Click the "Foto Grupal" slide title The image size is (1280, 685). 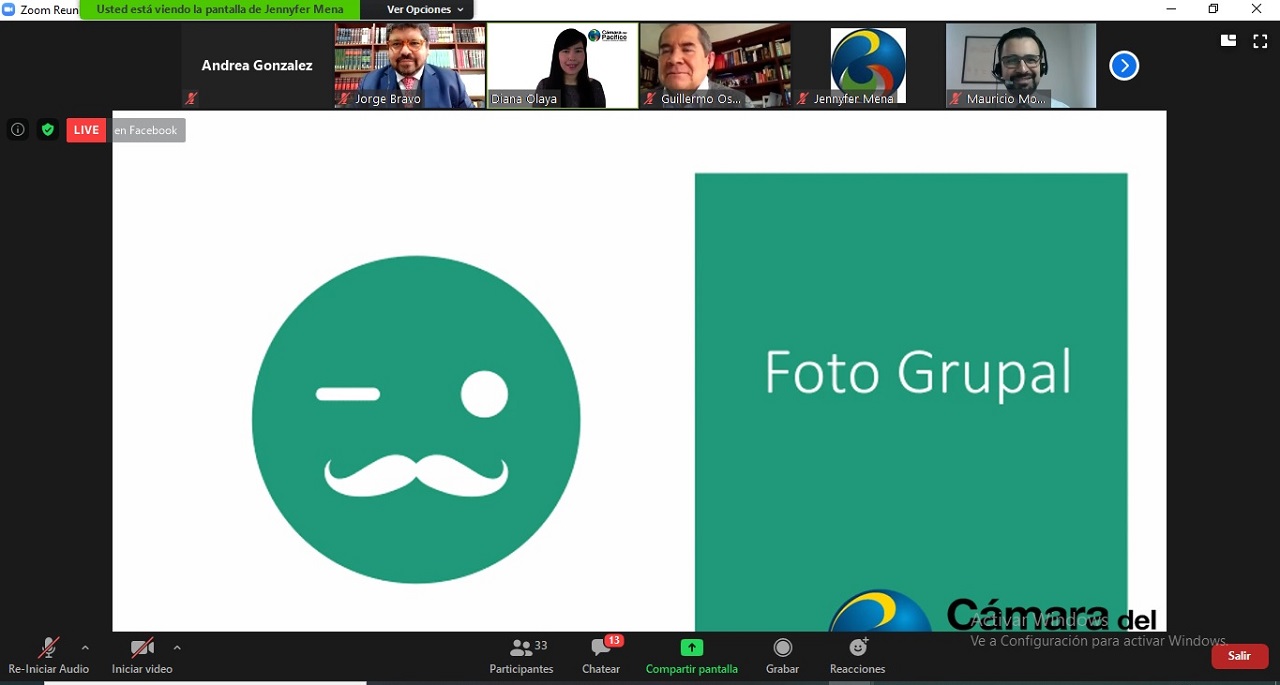(918, 372)
